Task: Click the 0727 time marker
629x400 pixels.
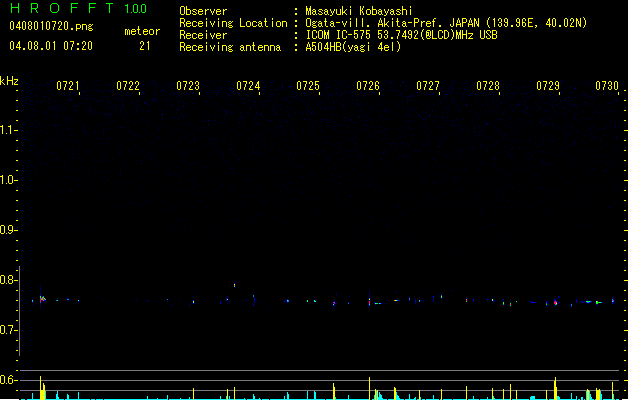Action: (x=428, y=86)
